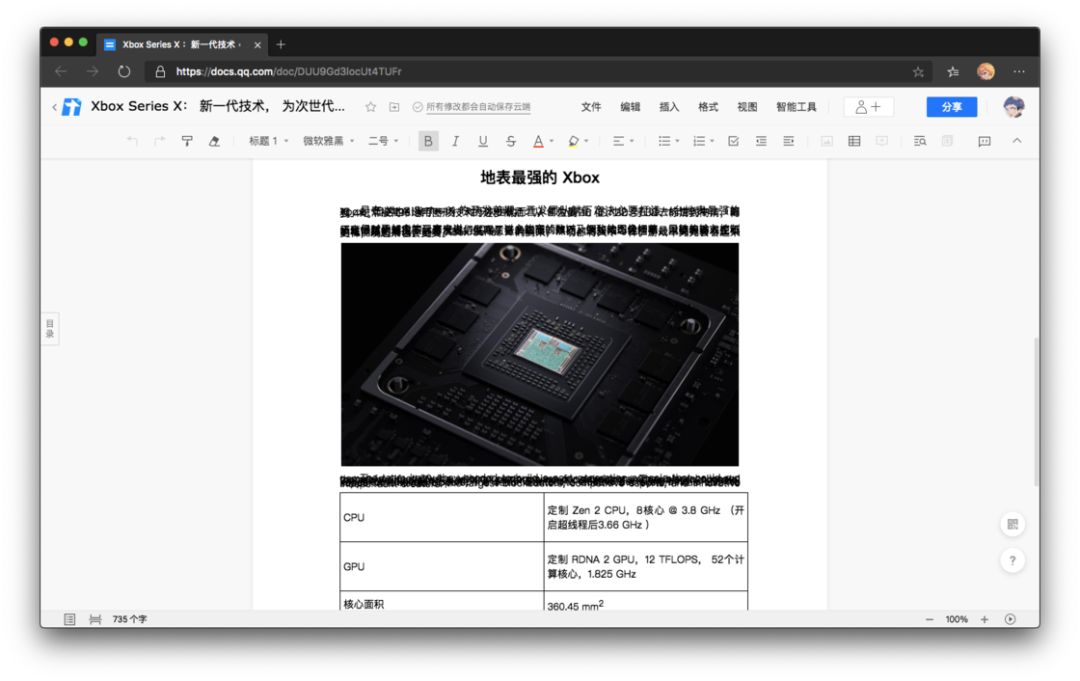Open the 编辑 menu

[x=630, y=107]
